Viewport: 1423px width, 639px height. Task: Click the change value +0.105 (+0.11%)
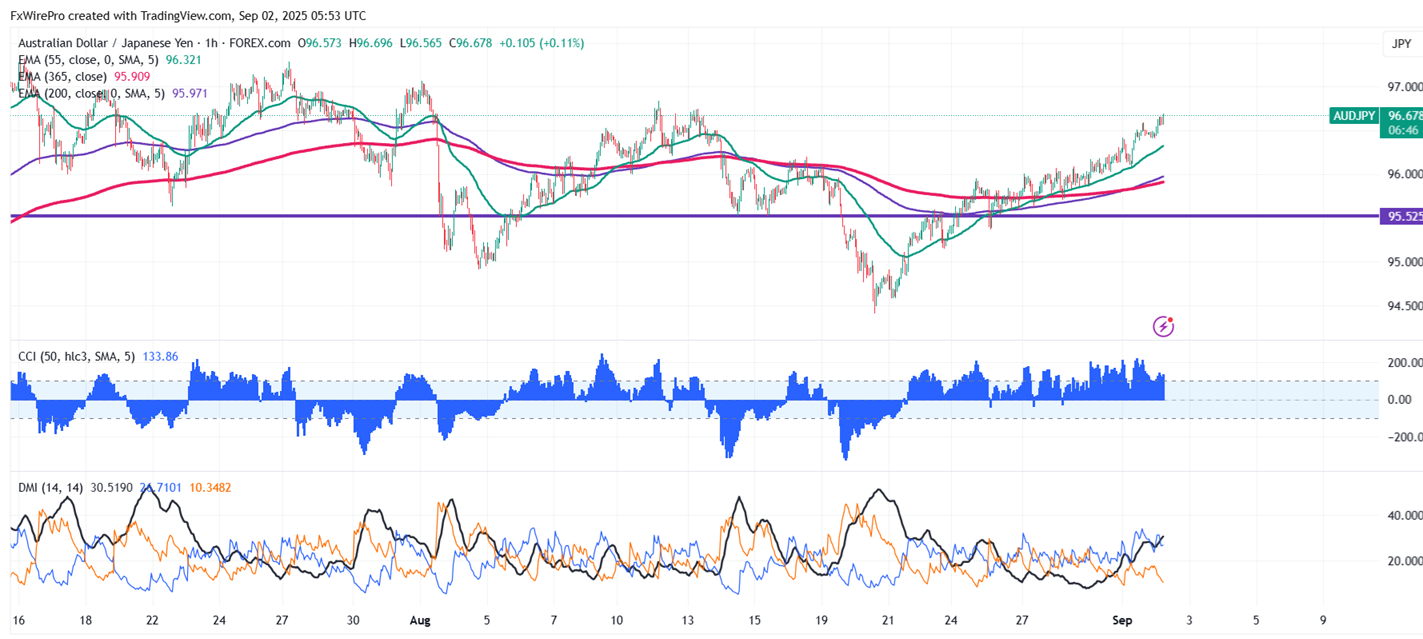tap(541, 43)
